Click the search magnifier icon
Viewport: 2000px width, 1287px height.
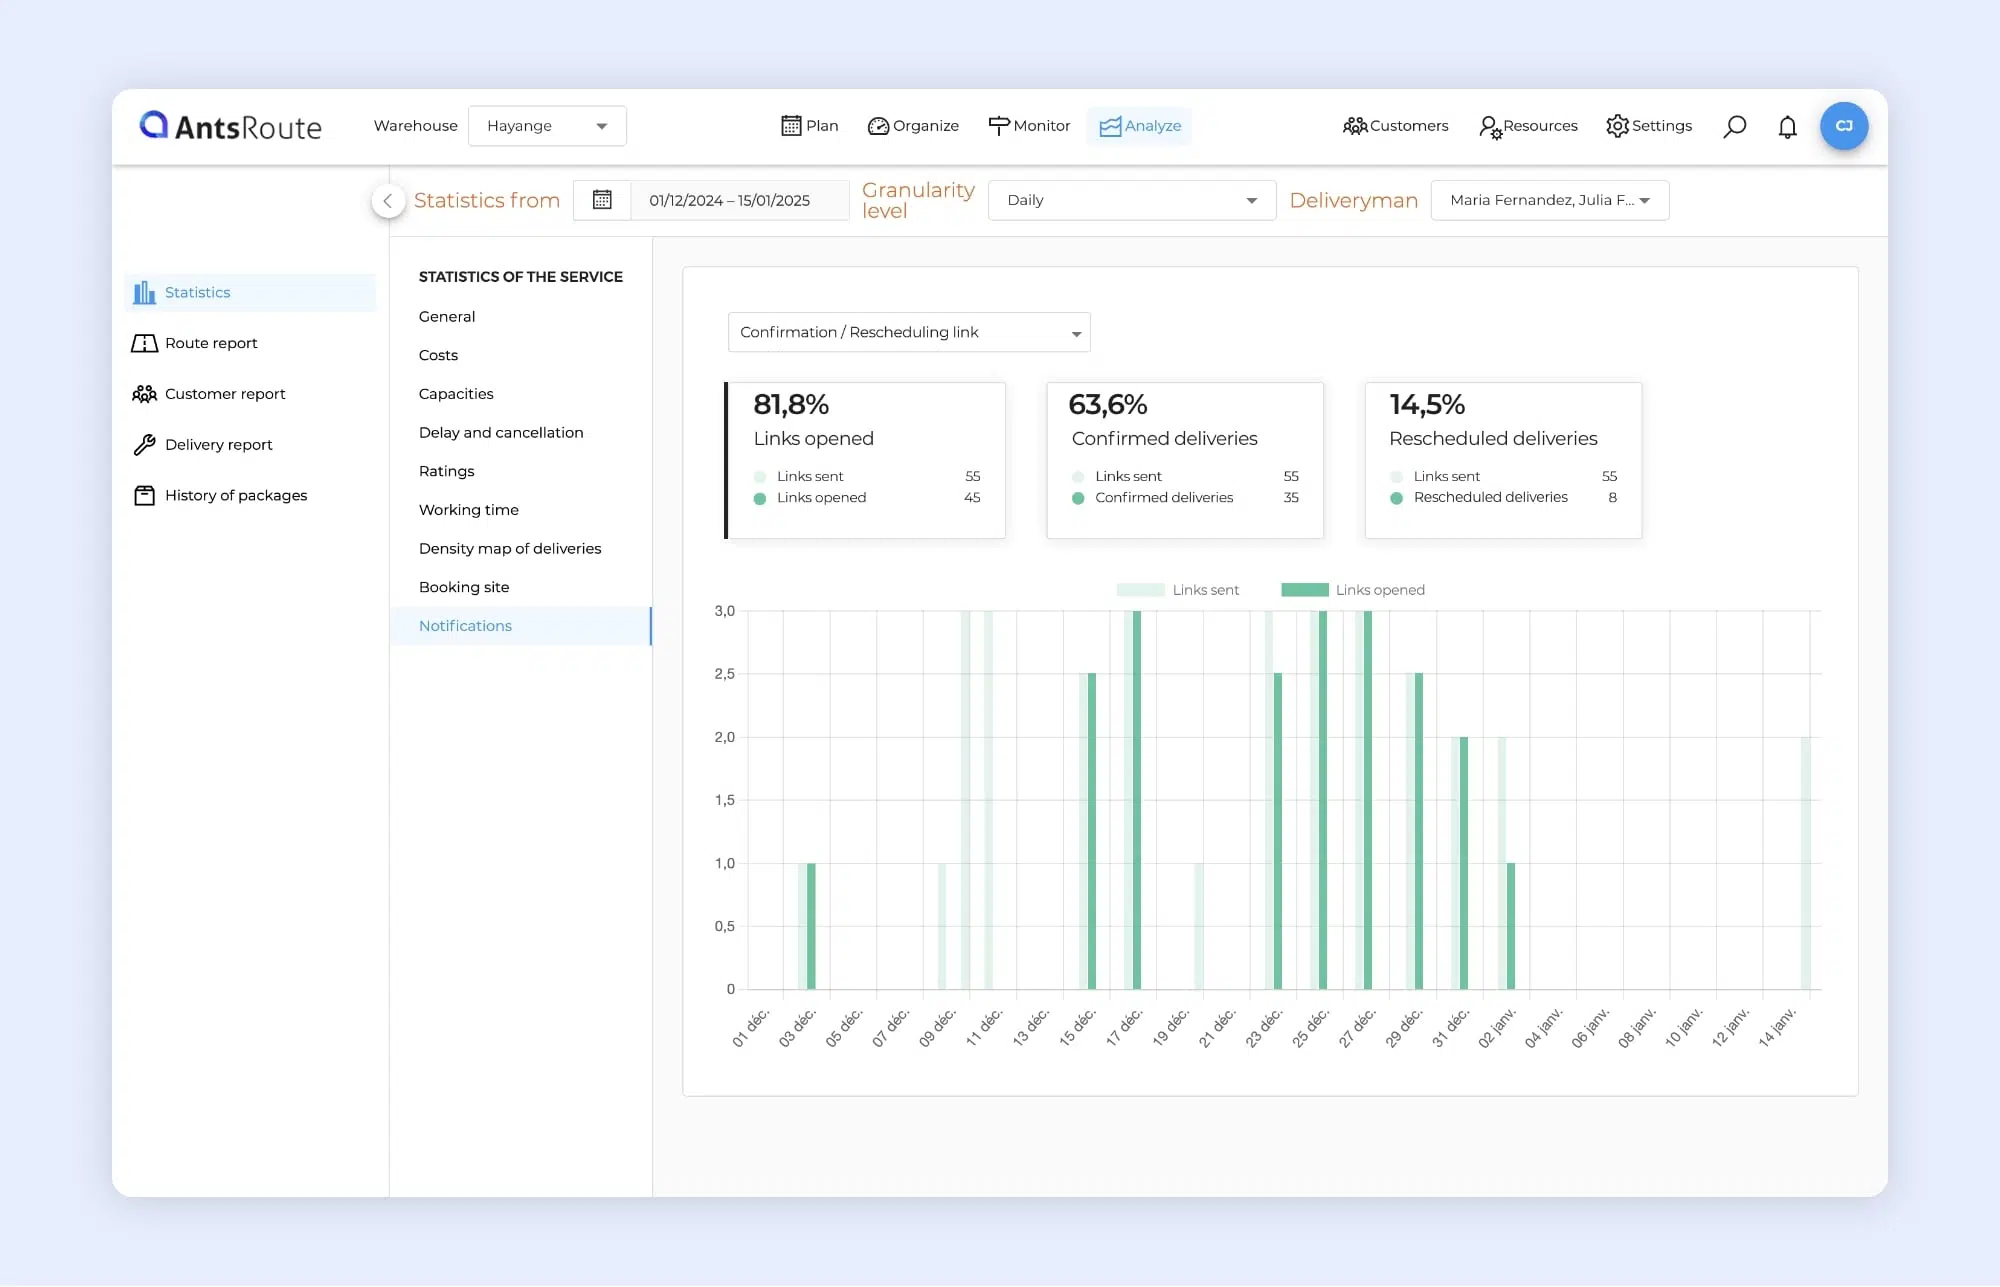(x=1735, y=126)
